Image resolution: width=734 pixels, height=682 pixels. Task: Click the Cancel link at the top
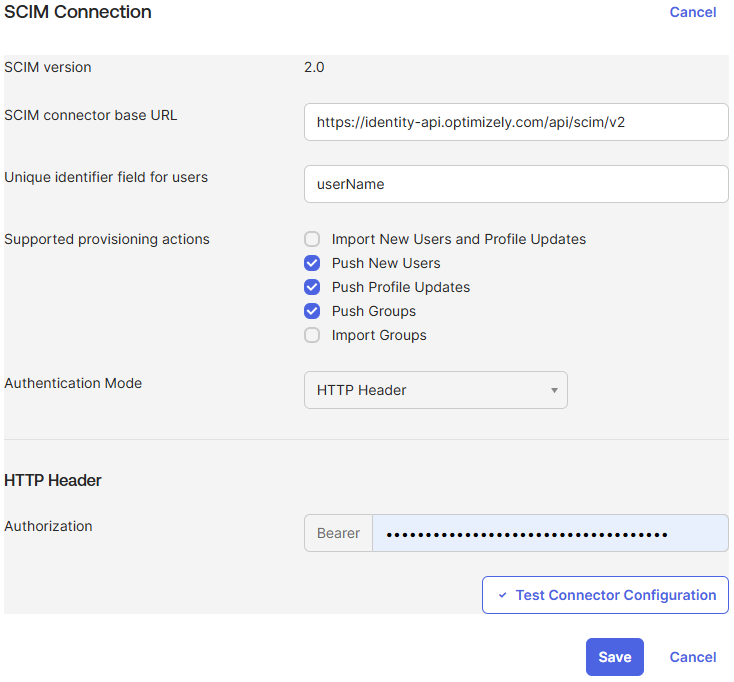pos(692,12)
